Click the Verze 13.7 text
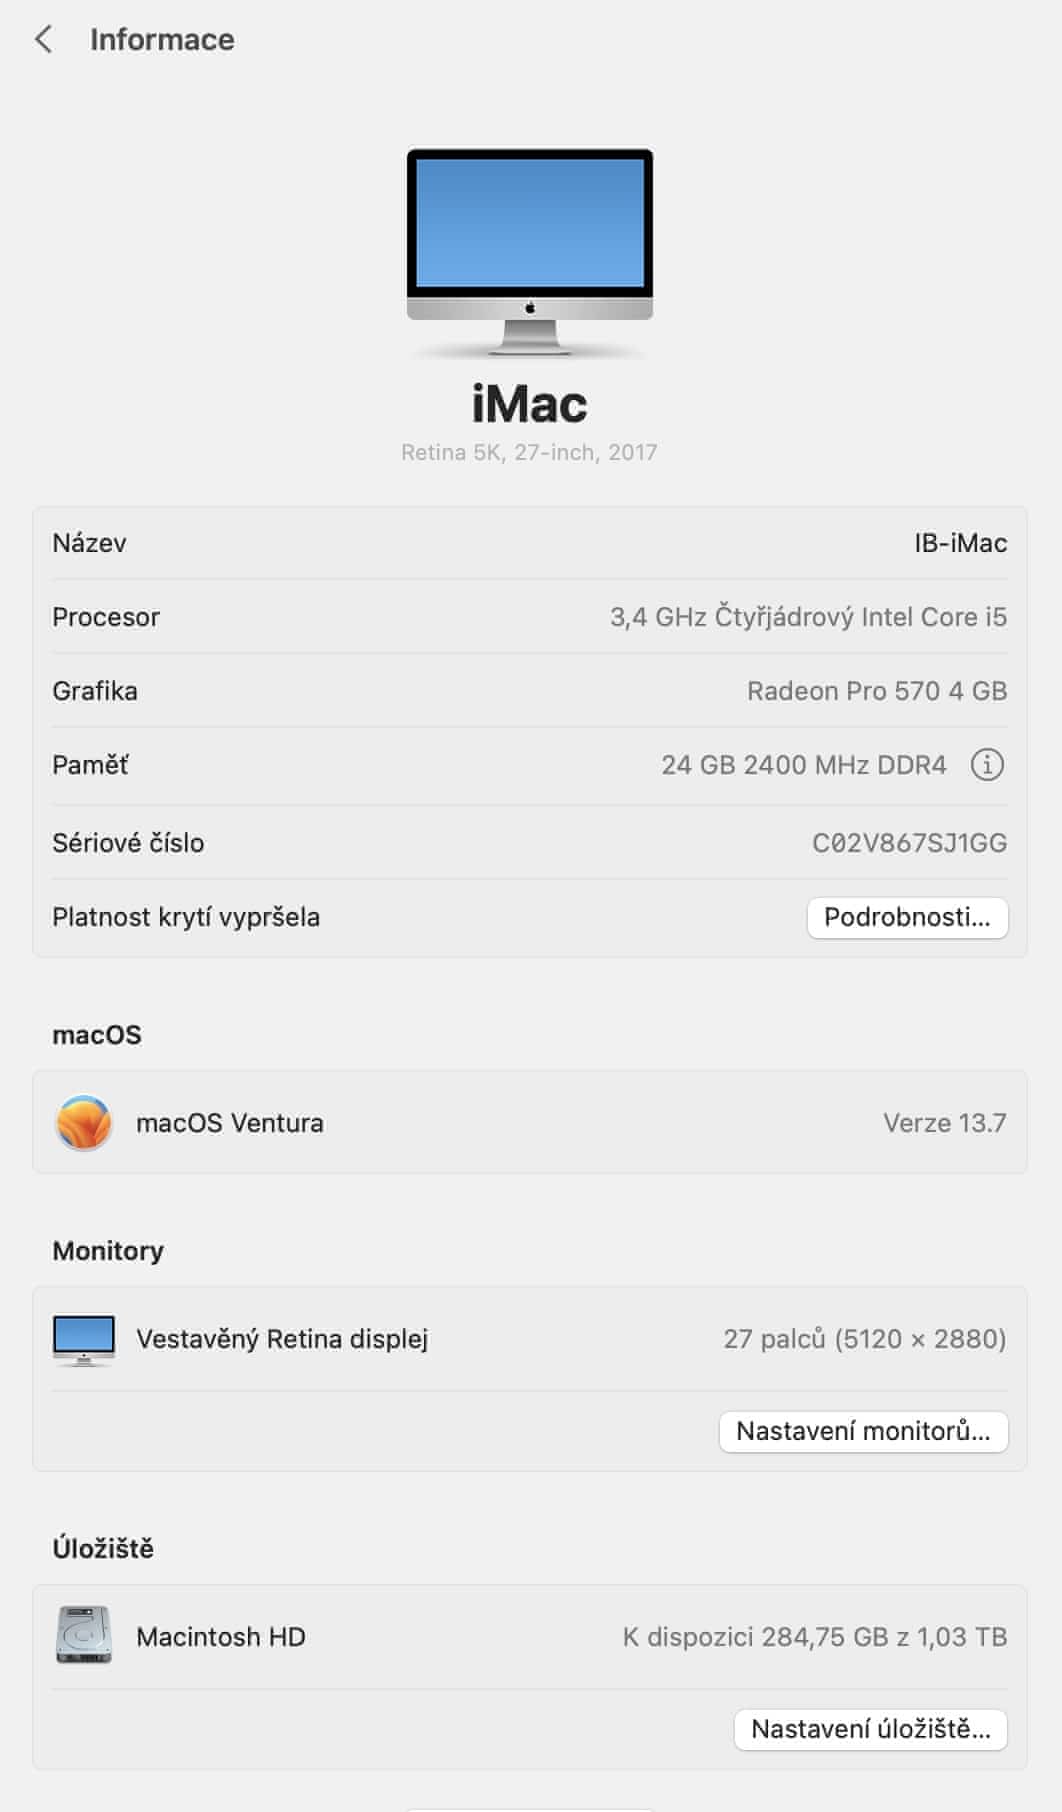Viewport: 1062px width, 1812px height. (x=944, y=1123)
